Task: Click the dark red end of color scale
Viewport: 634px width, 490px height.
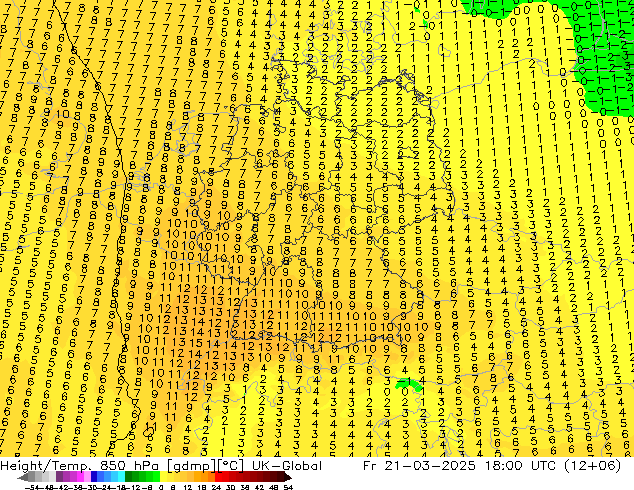Action: click(x=284, y=477)
